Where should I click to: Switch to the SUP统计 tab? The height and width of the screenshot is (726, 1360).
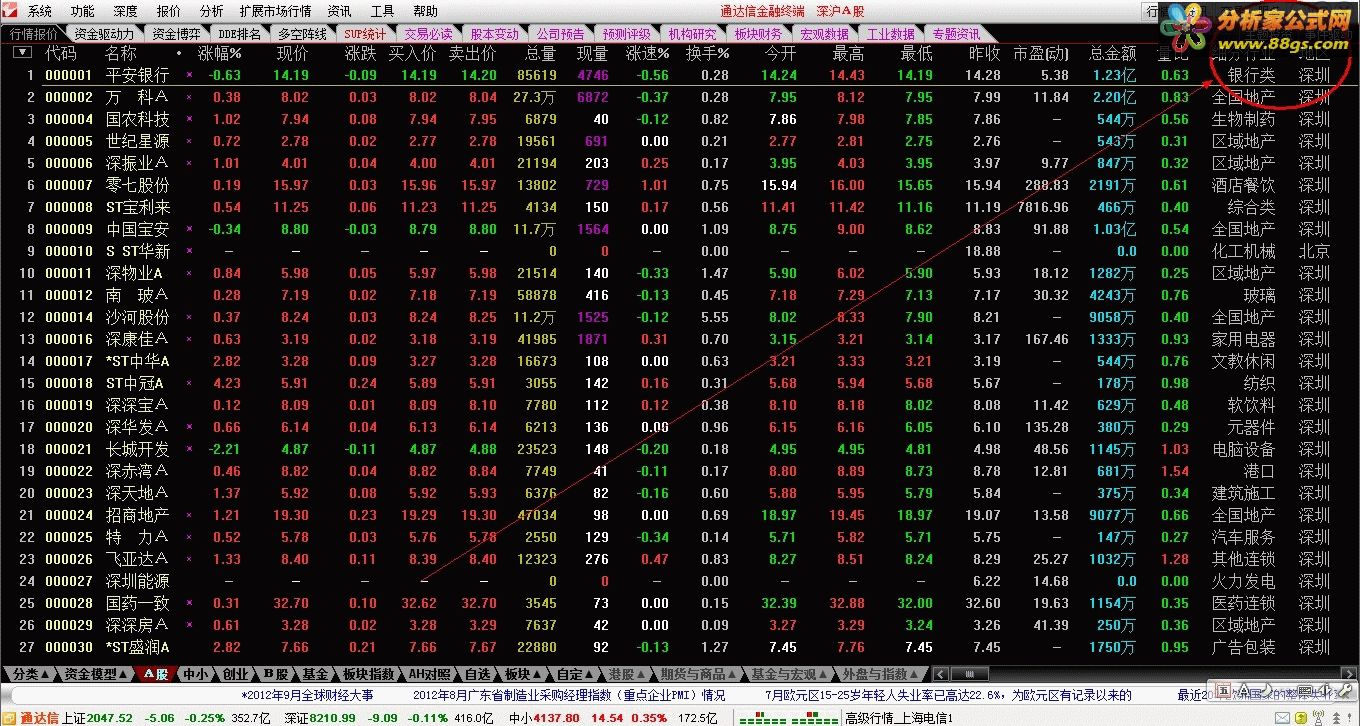tap(365, 33)
